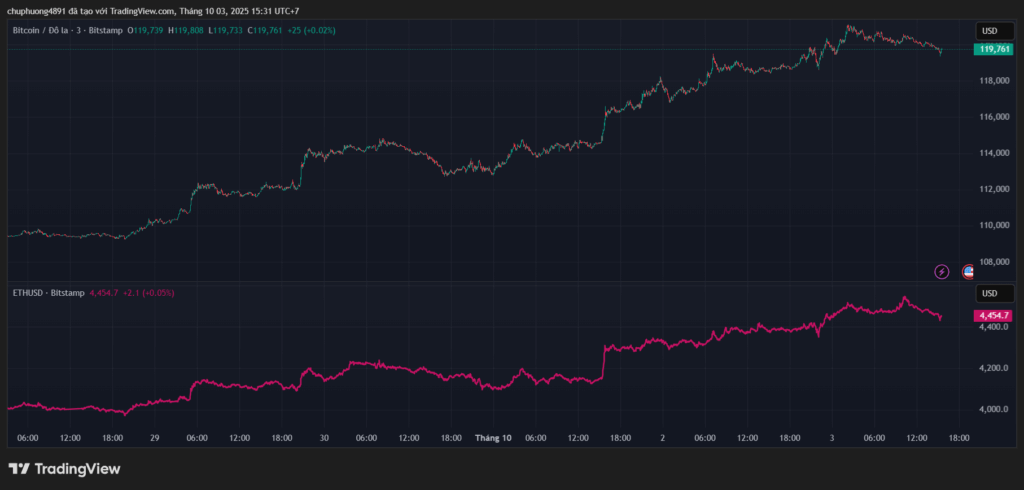Open USD currency selector on Bitcoin pane

pyautogui.click(x=990, y=30)
